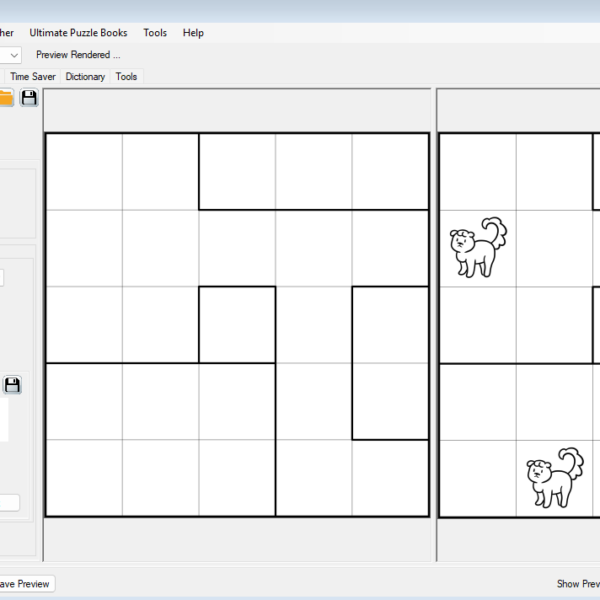Click the dog image in the second row
600x600 pixels.
point(478,247)
